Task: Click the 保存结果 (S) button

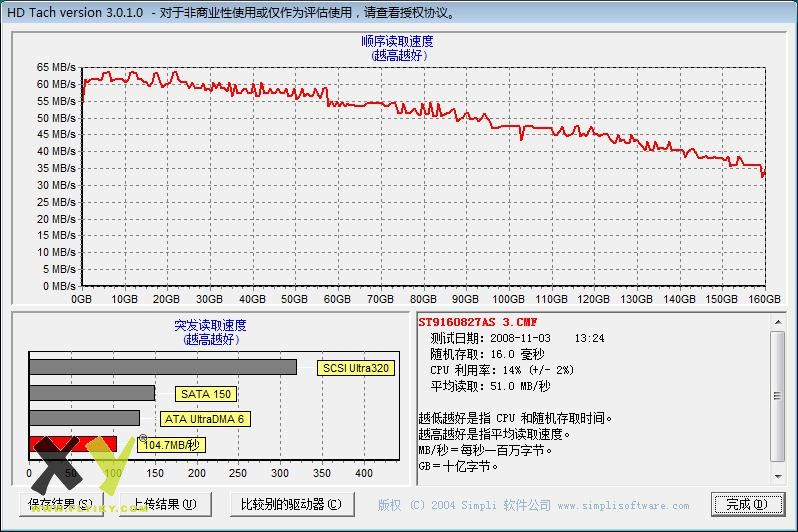Action: coord(60,504)
